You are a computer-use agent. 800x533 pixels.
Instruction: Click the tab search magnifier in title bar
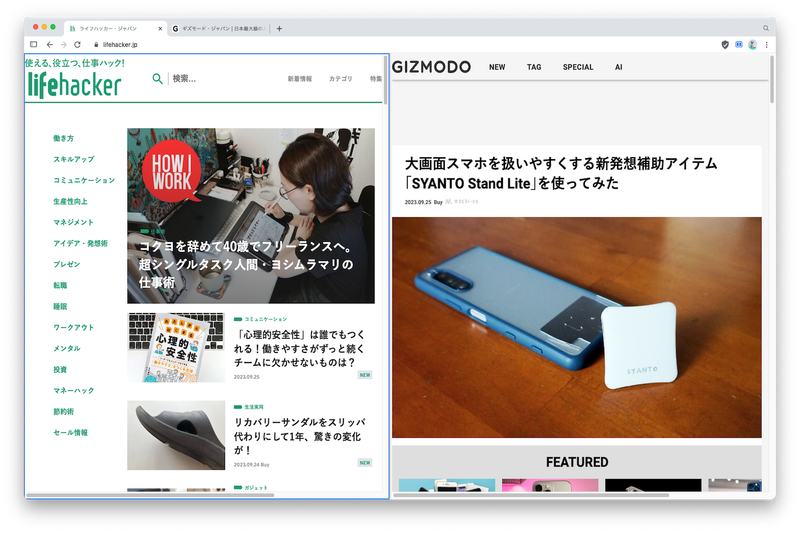coord(766,29)
